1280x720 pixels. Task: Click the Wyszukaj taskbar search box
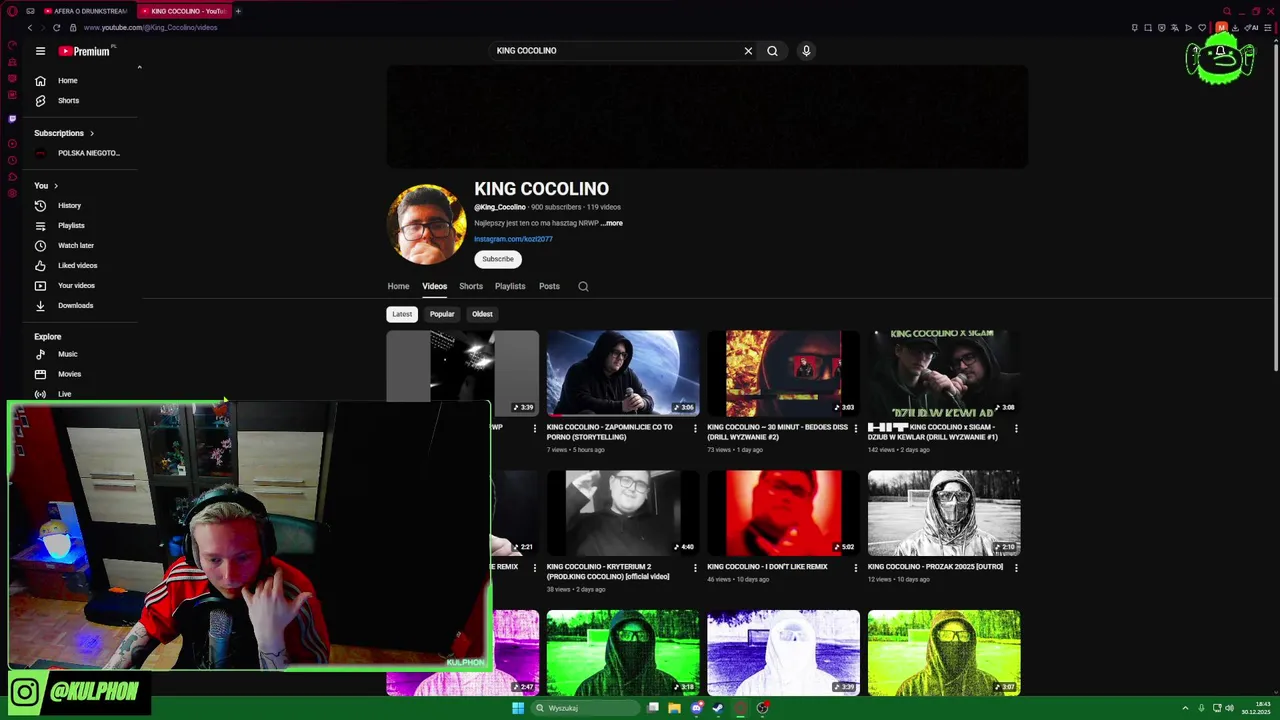[585, 708]
